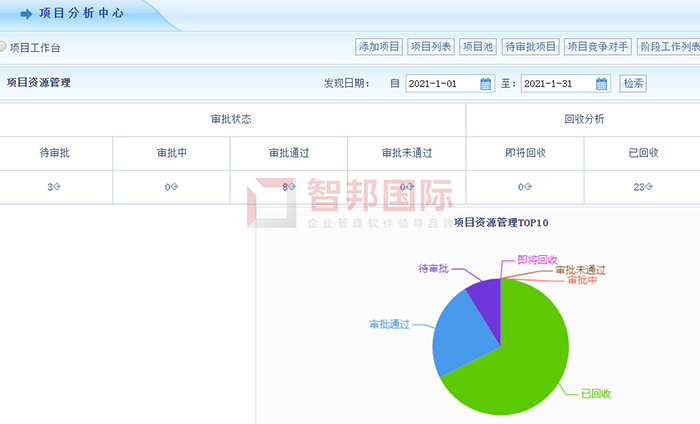Go to 项目池
This screenshot has width=700, height=424.
pyautogui.click(x=478, y=47)
